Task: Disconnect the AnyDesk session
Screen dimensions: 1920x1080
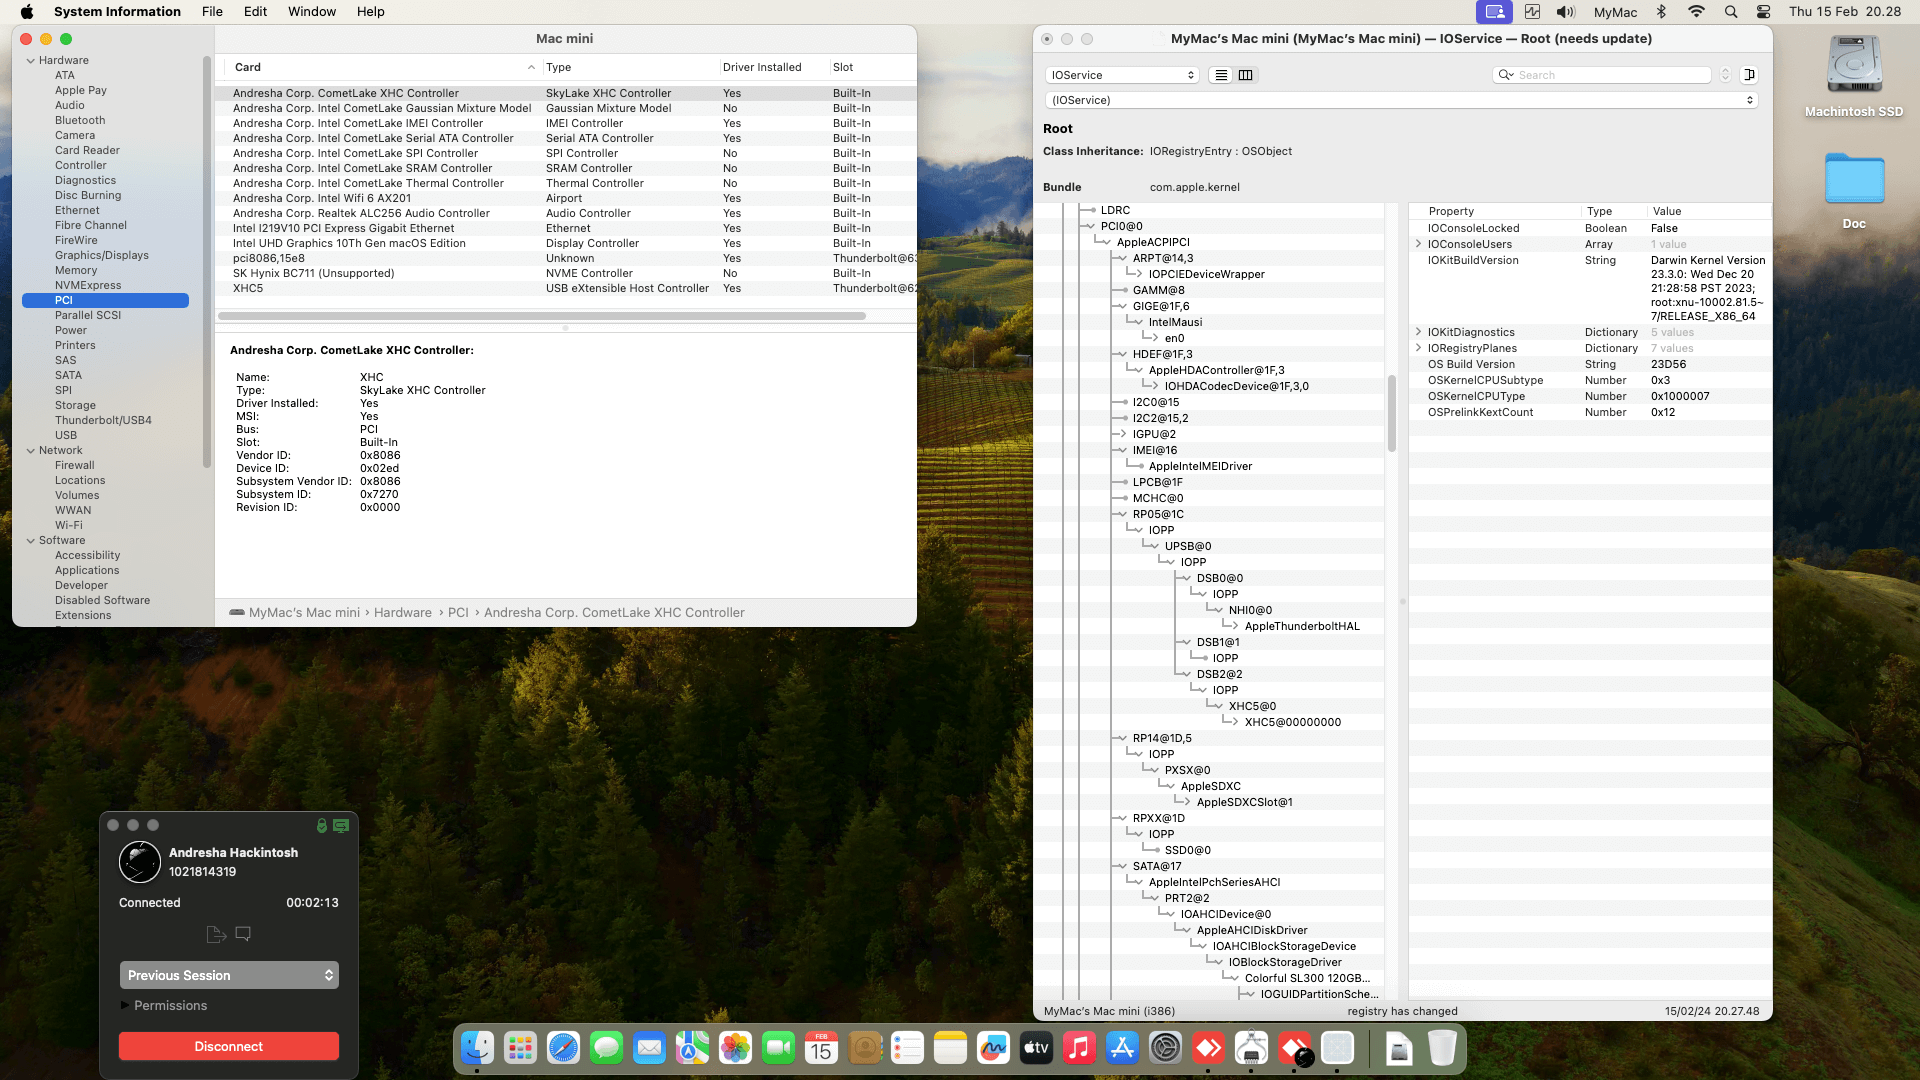Action: [x=229, y=1046]
